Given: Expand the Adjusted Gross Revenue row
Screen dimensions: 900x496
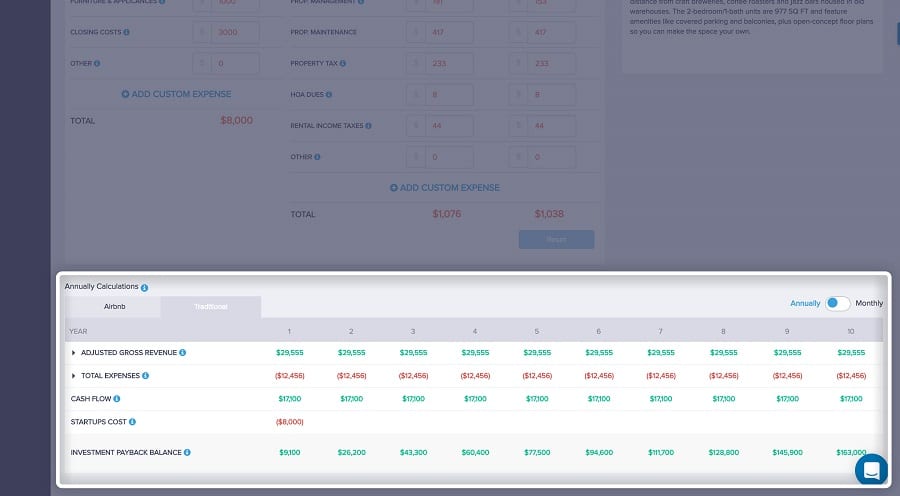Looking at the screenshot, I should click(73, 353).
